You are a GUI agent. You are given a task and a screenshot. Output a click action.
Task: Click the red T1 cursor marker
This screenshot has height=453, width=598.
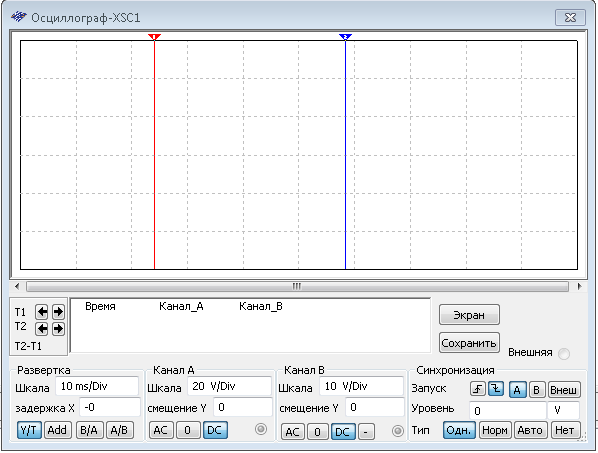(x=154, y=37)
